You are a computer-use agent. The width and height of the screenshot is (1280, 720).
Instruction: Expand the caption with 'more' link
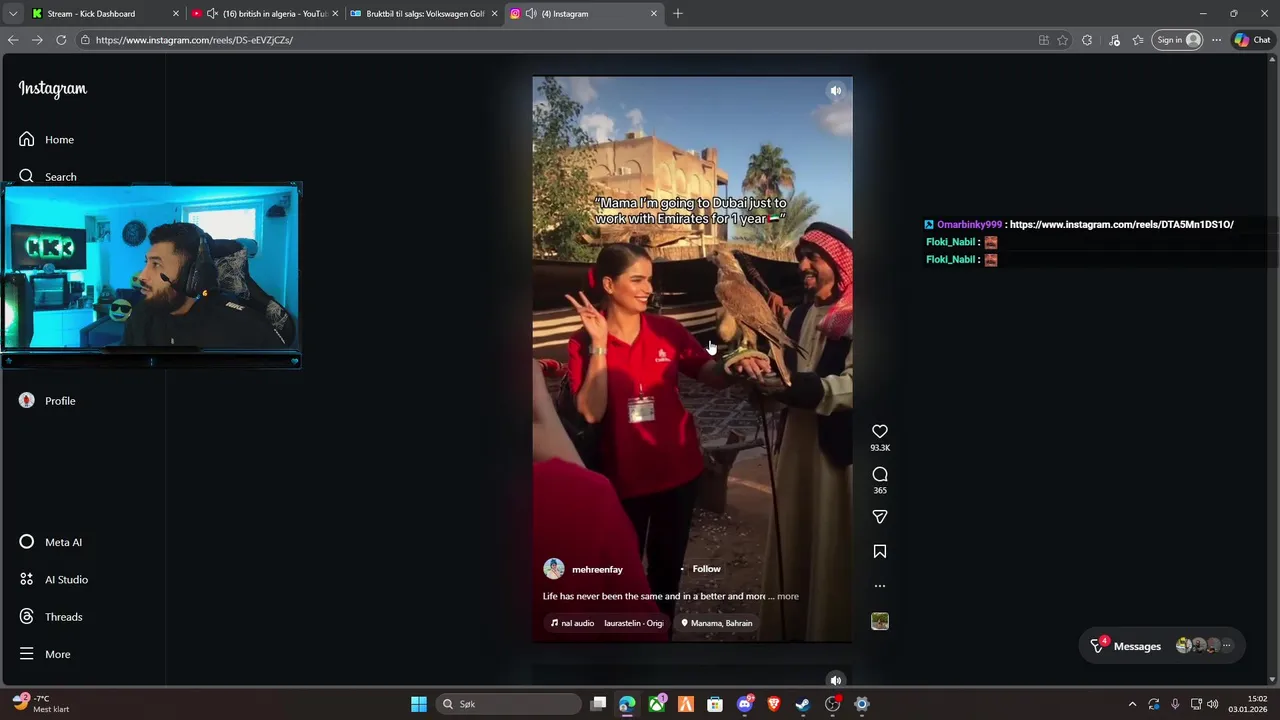click(x=788, y=596)
